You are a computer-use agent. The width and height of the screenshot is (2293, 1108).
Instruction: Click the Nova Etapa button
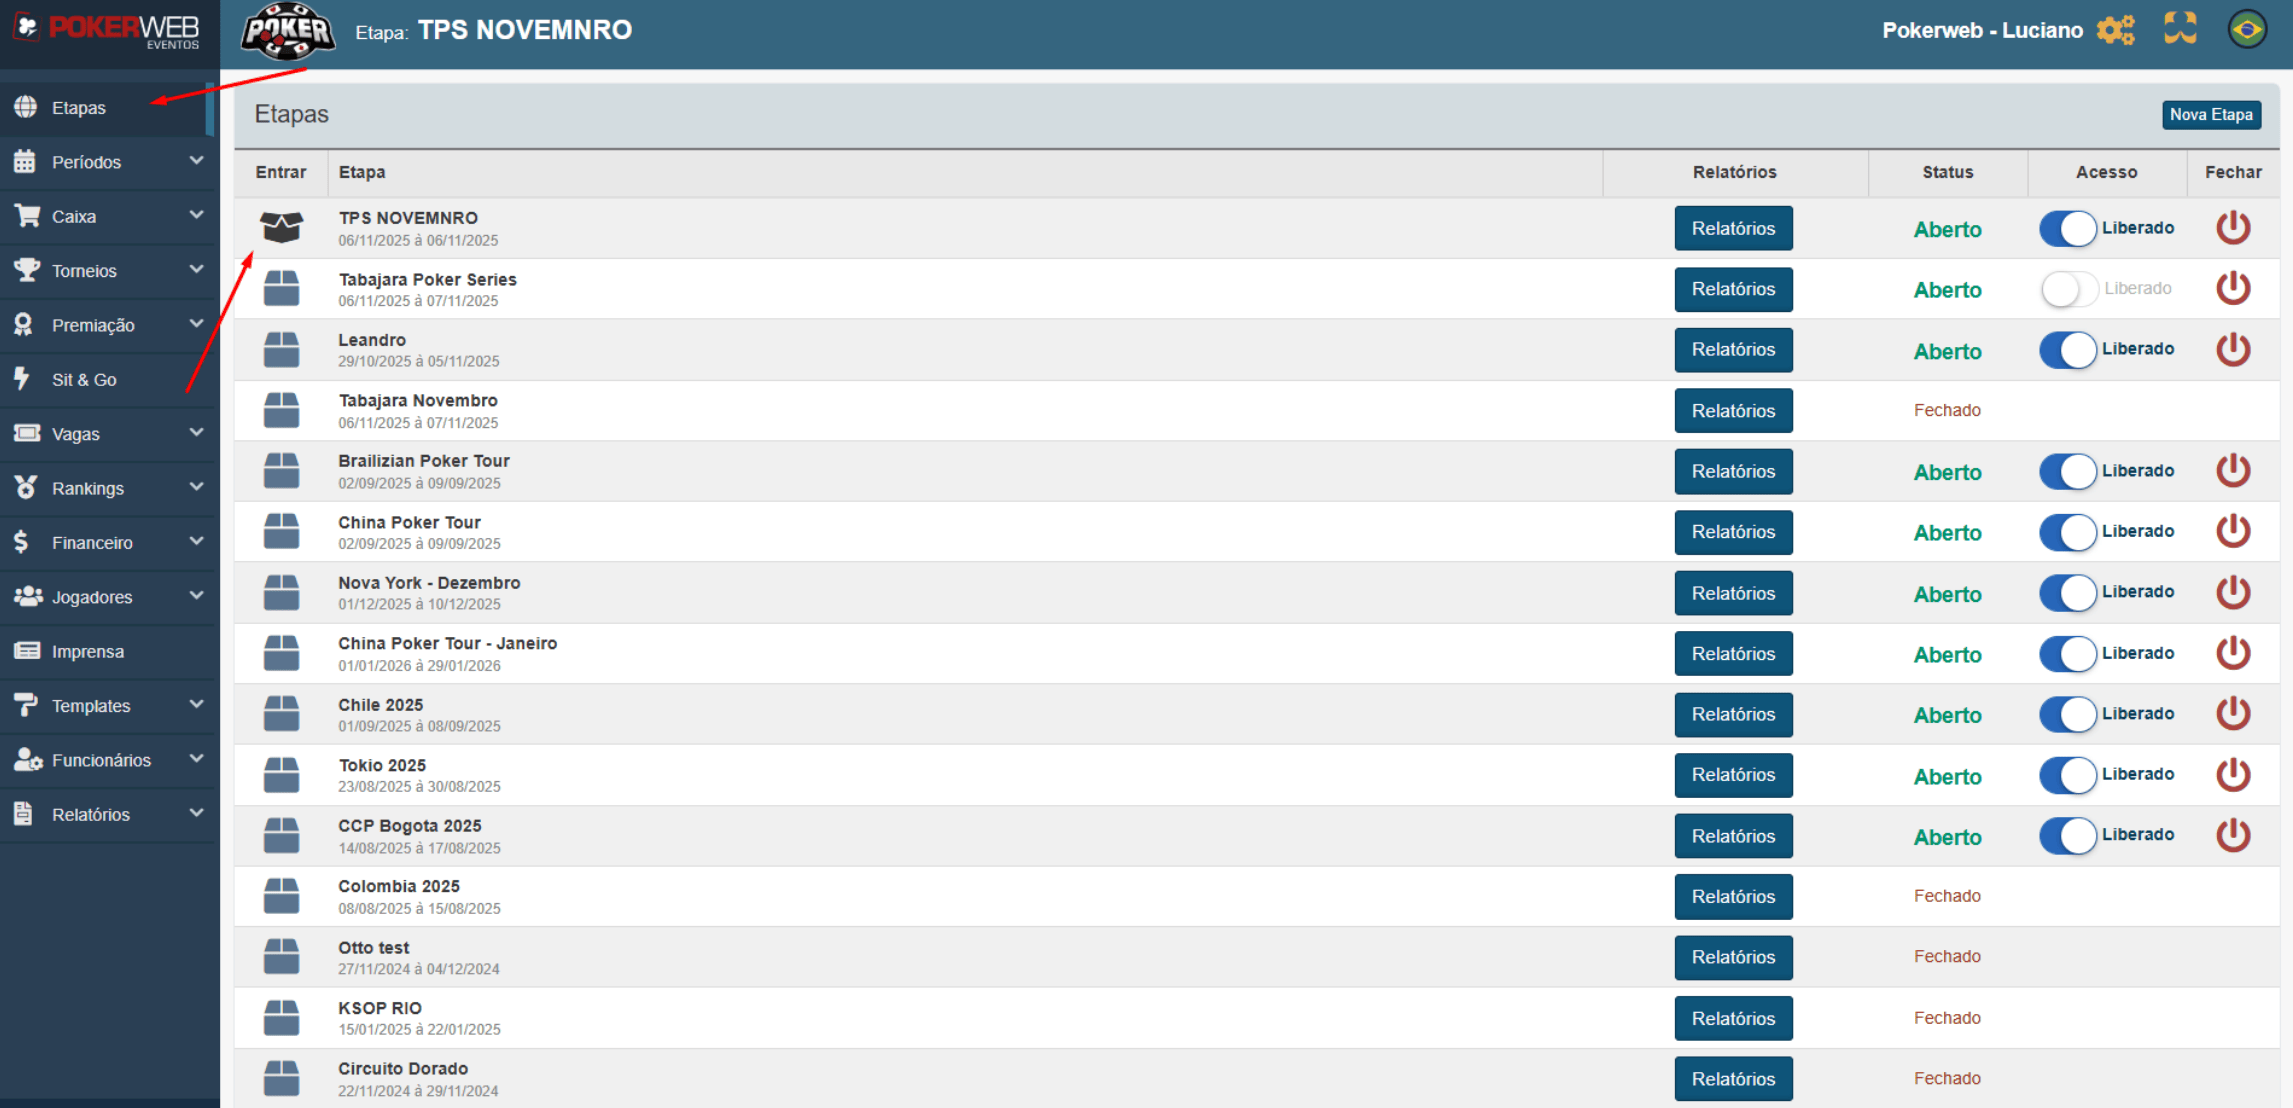click(2211, 115)
